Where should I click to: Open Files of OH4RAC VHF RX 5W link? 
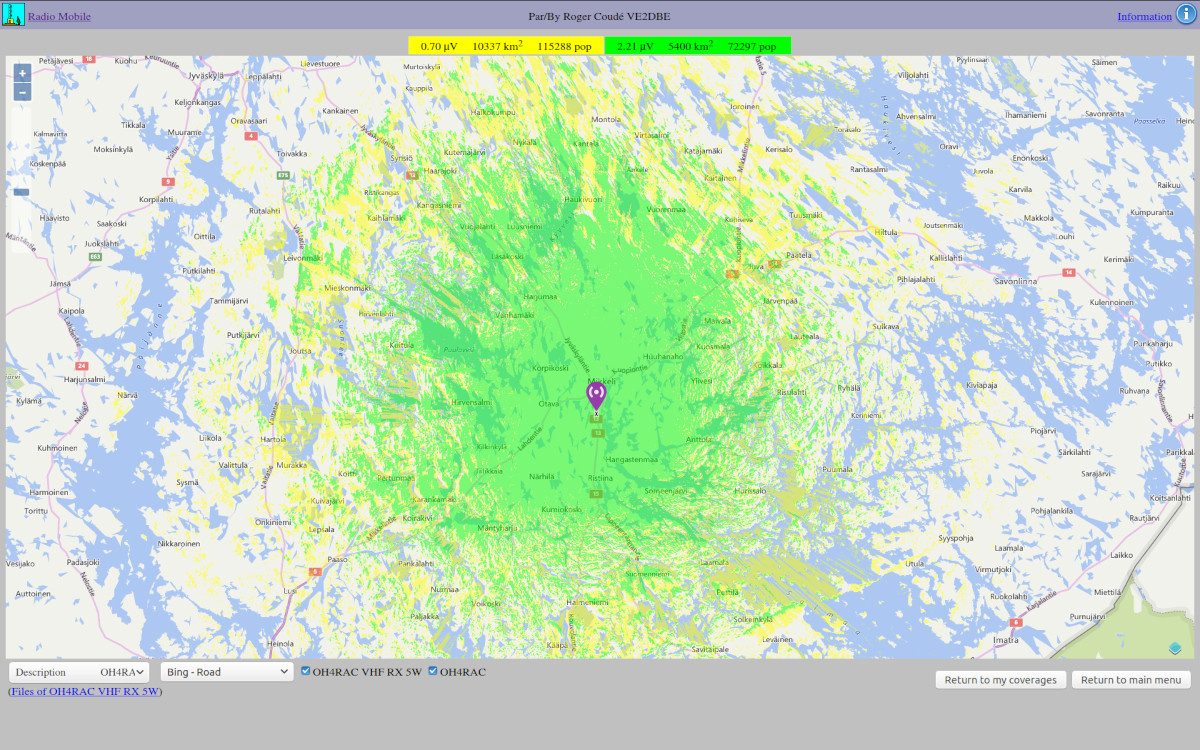point(85,691)
